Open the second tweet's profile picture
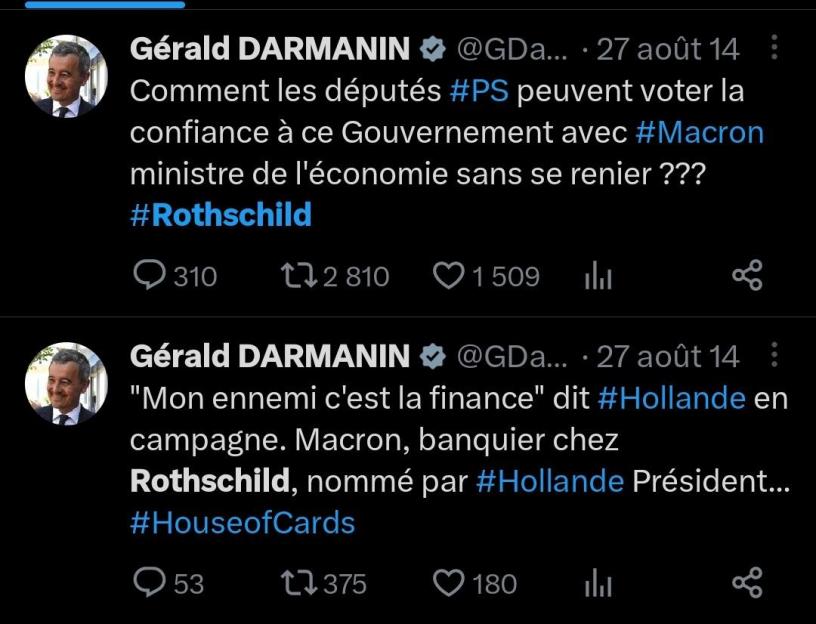 point(65,383)
